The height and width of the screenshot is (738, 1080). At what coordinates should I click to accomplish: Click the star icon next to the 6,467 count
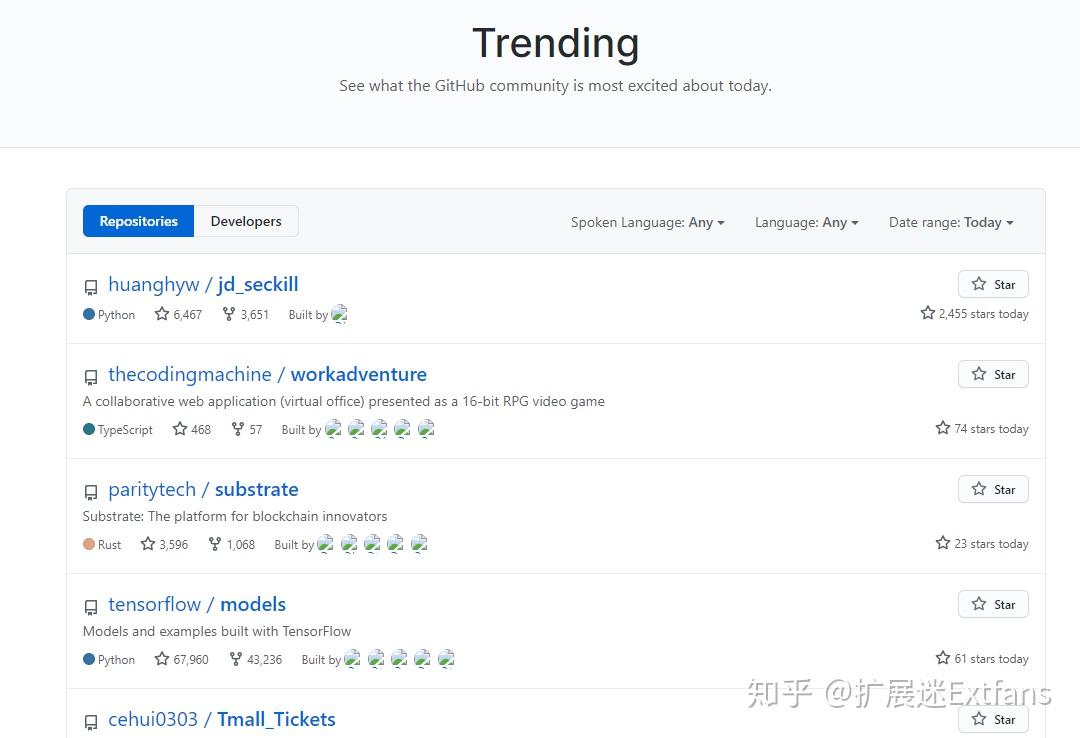161,314
